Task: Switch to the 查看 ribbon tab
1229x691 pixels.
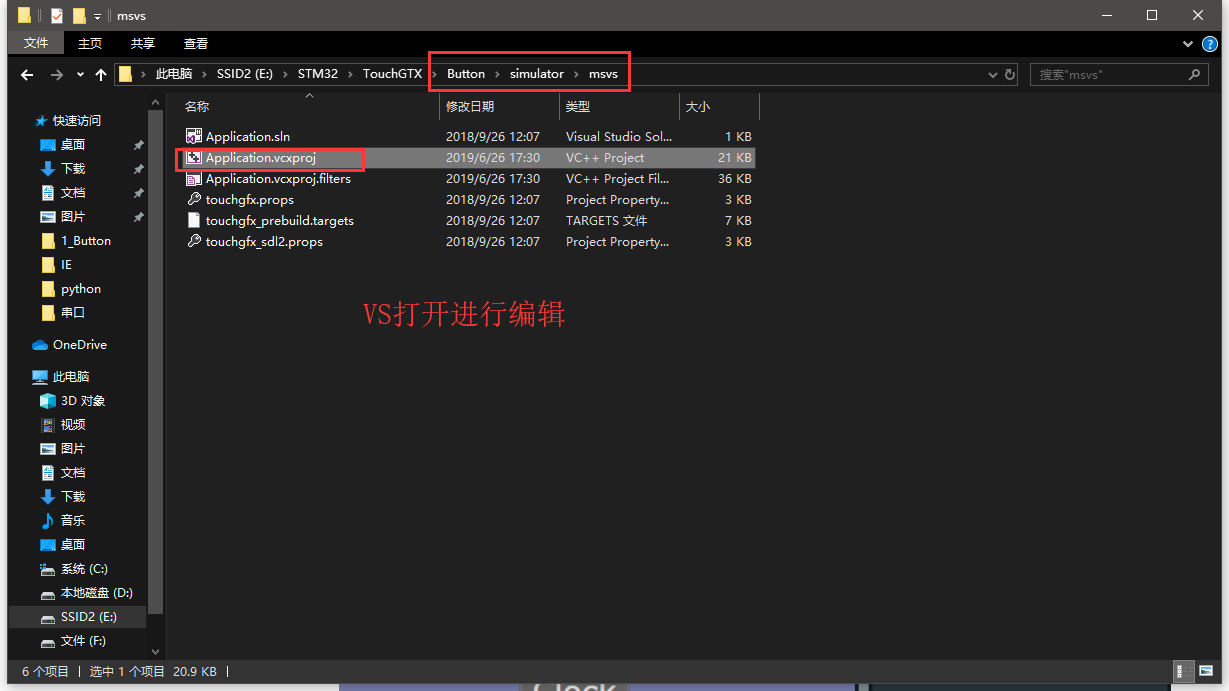Action: (196, 43)
